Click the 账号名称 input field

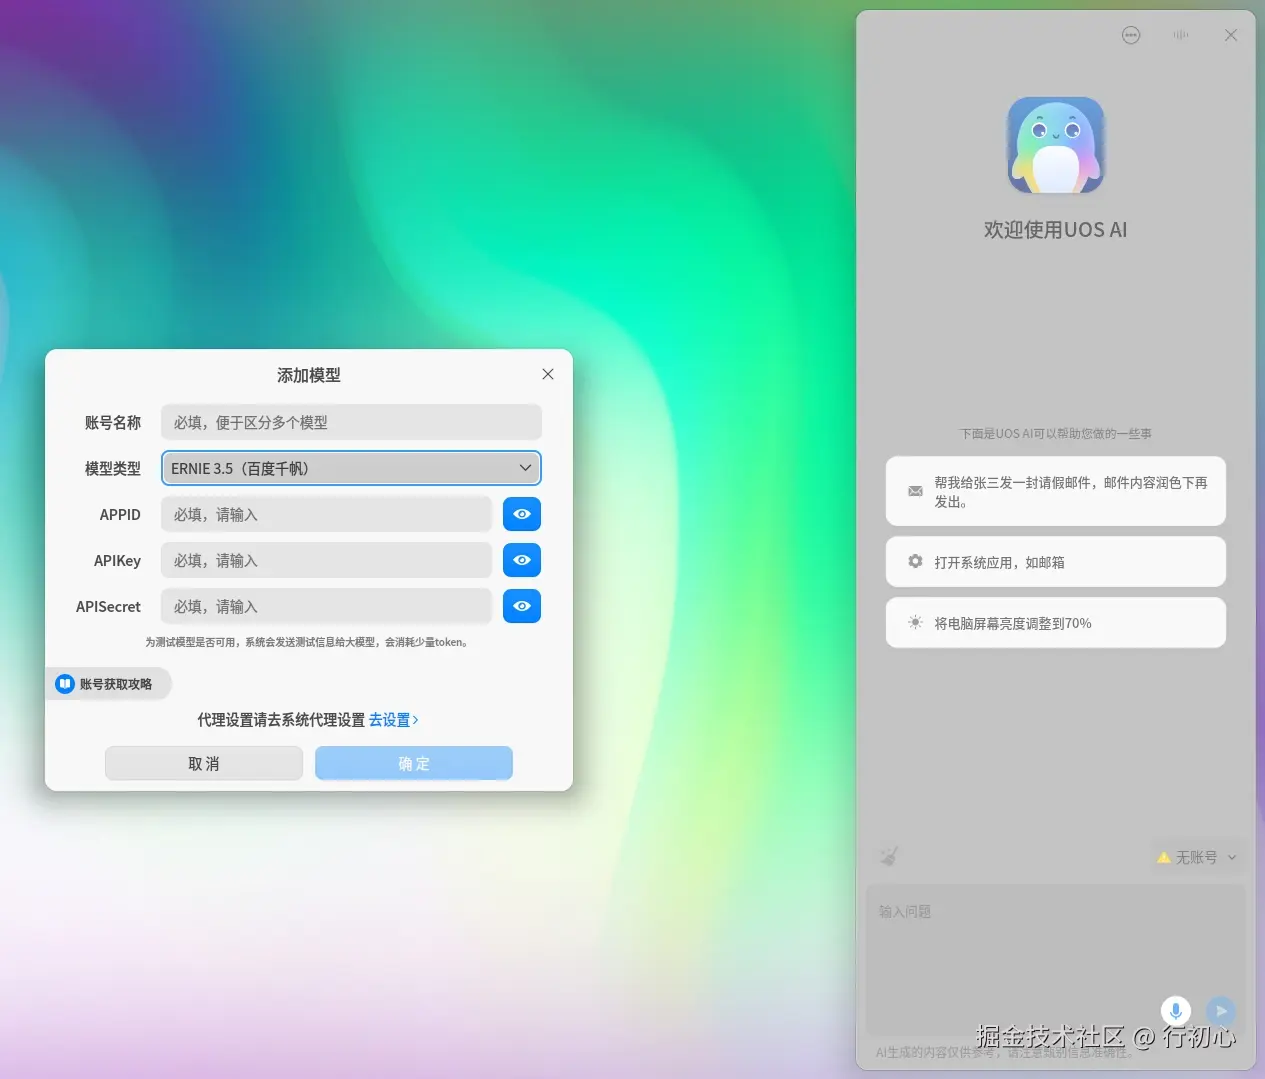click(351, 422)
